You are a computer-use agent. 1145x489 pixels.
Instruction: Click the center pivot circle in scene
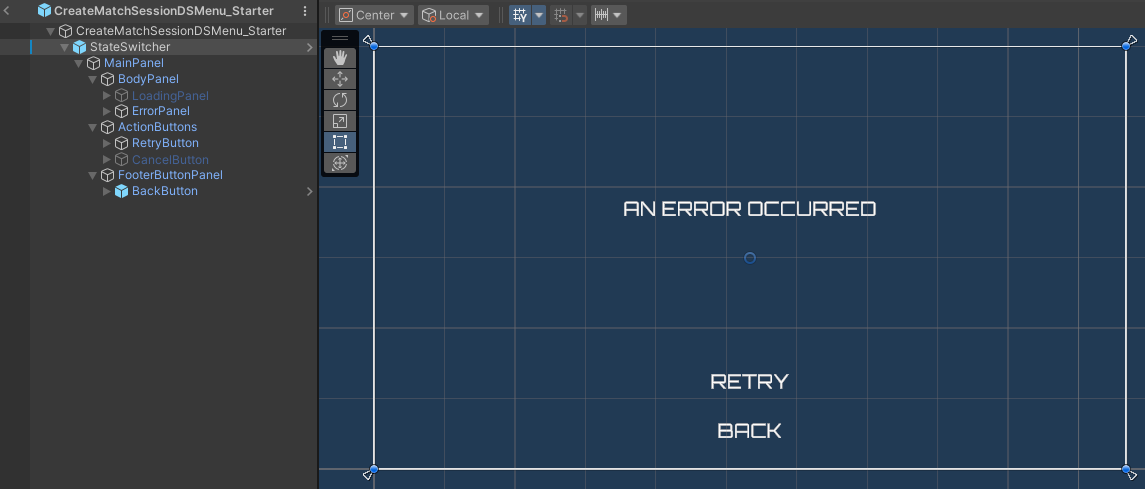pyautogui.click(x=749, y=258)
